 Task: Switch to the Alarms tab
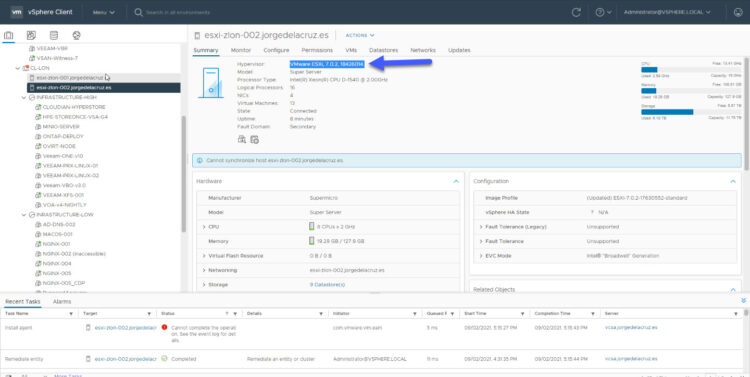click(x=62, y=301)
